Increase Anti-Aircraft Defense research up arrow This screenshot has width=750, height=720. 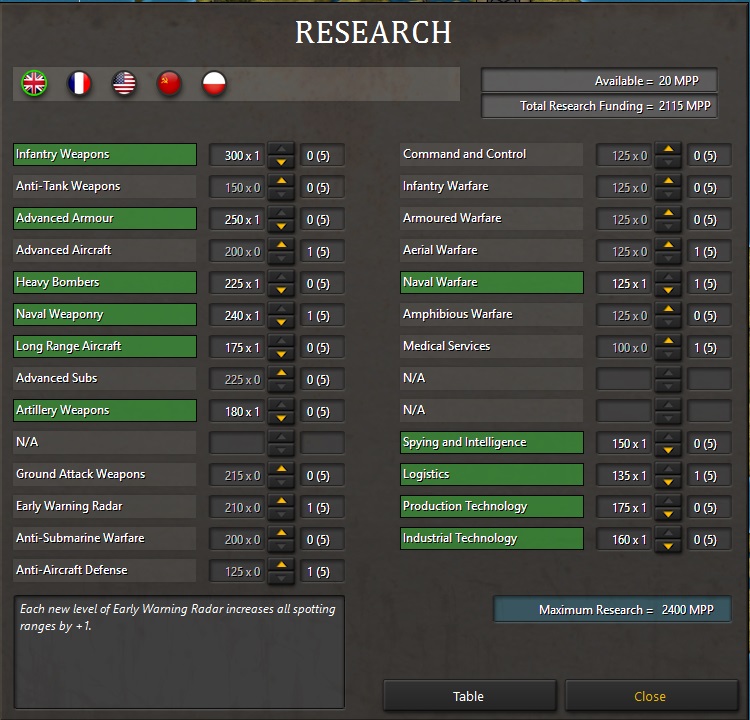tap(281, 565)
